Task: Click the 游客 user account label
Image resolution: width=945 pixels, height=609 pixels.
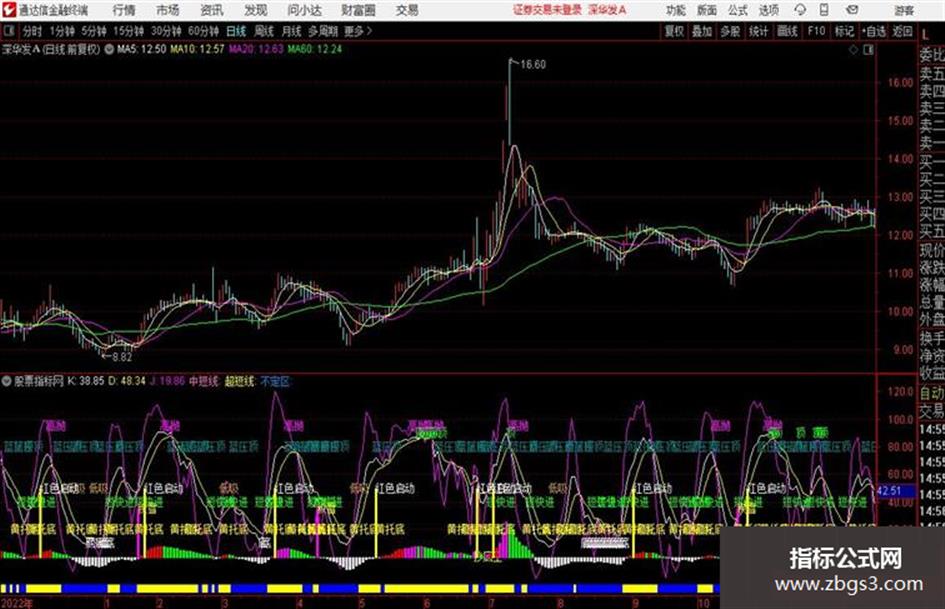Action: 904,10
